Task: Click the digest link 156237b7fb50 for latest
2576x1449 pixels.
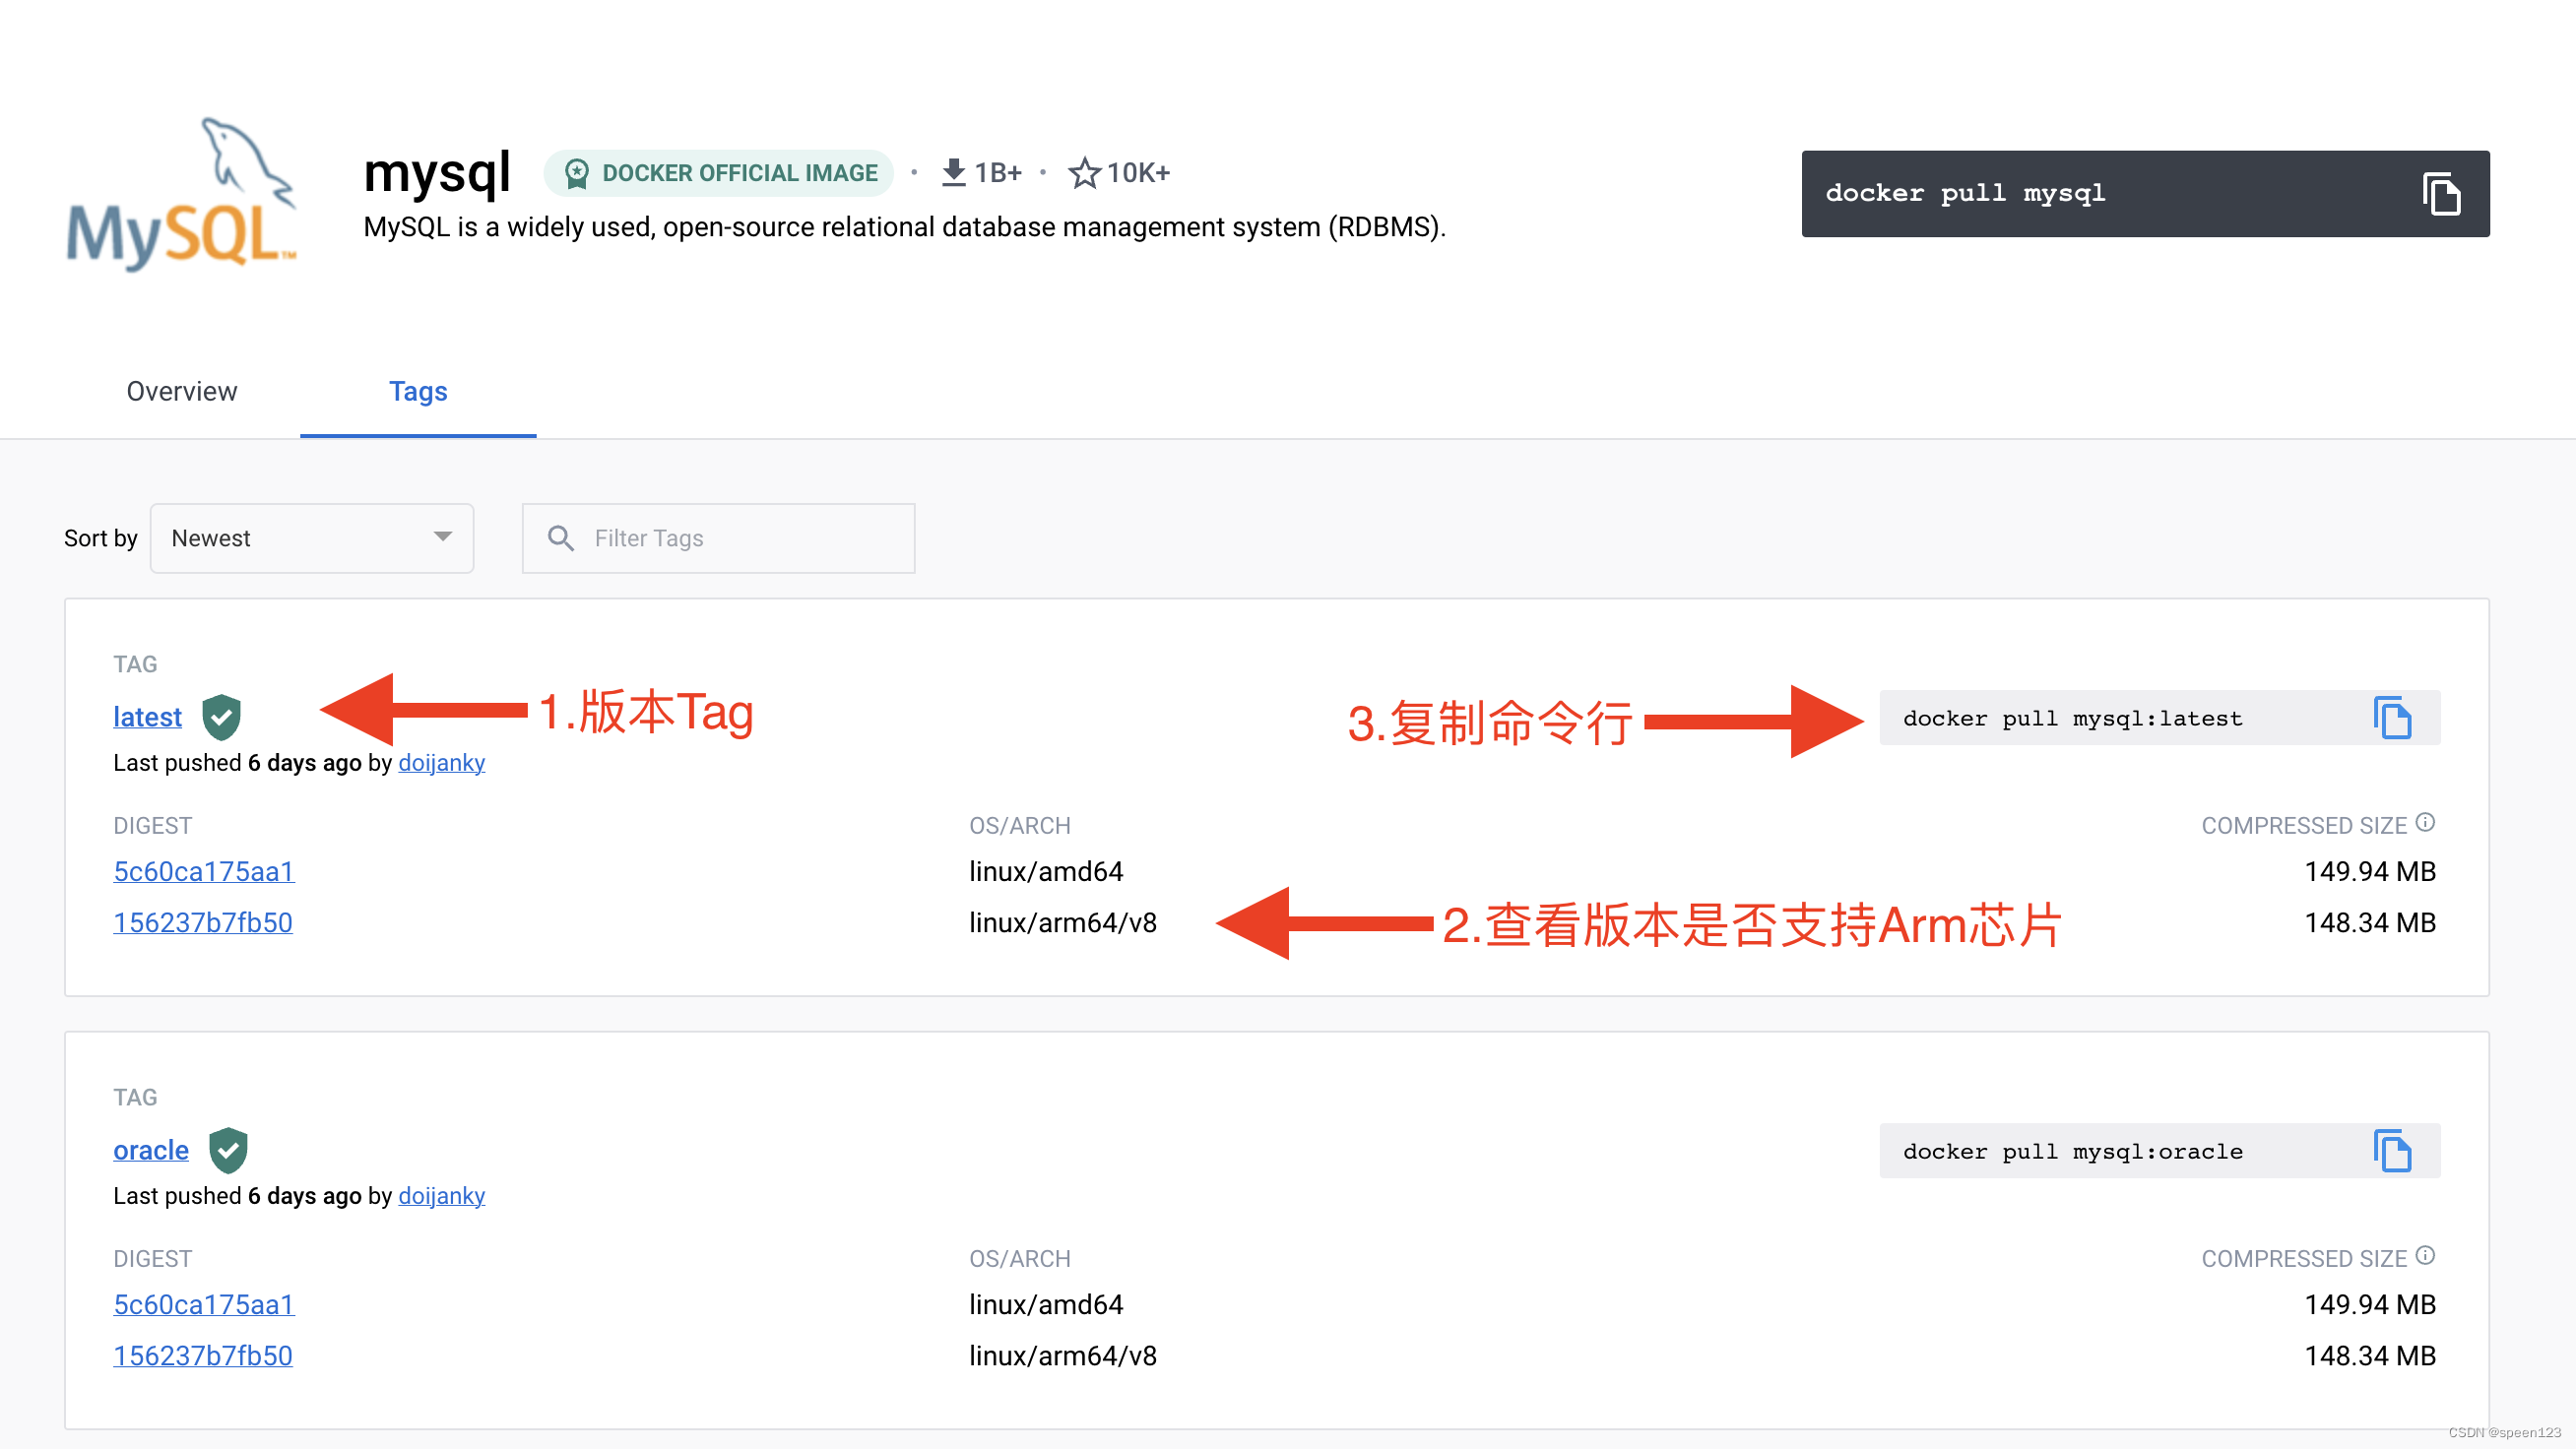Action: pyautogui.click(x=204, y=921)
